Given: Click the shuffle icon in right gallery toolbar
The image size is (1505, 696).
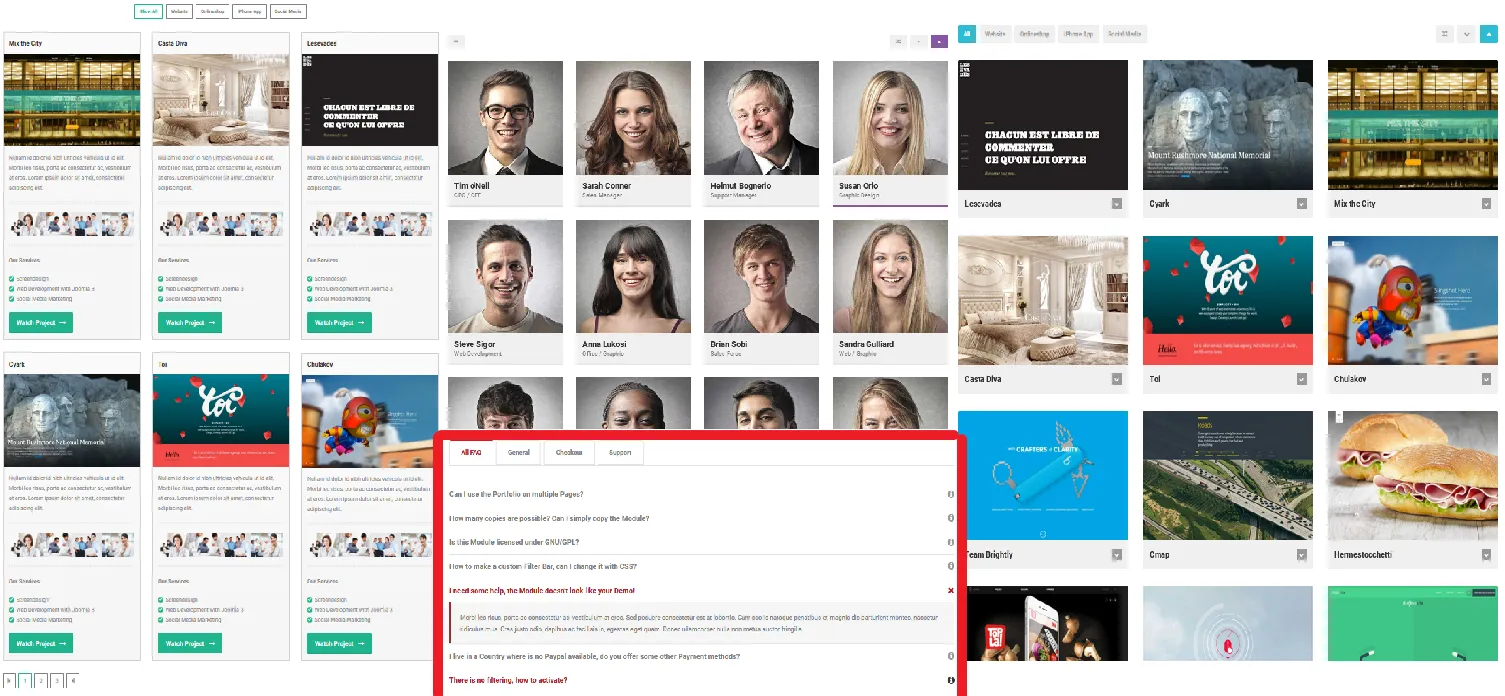Looking at the screenshot, I should [x=1444, y=34].
